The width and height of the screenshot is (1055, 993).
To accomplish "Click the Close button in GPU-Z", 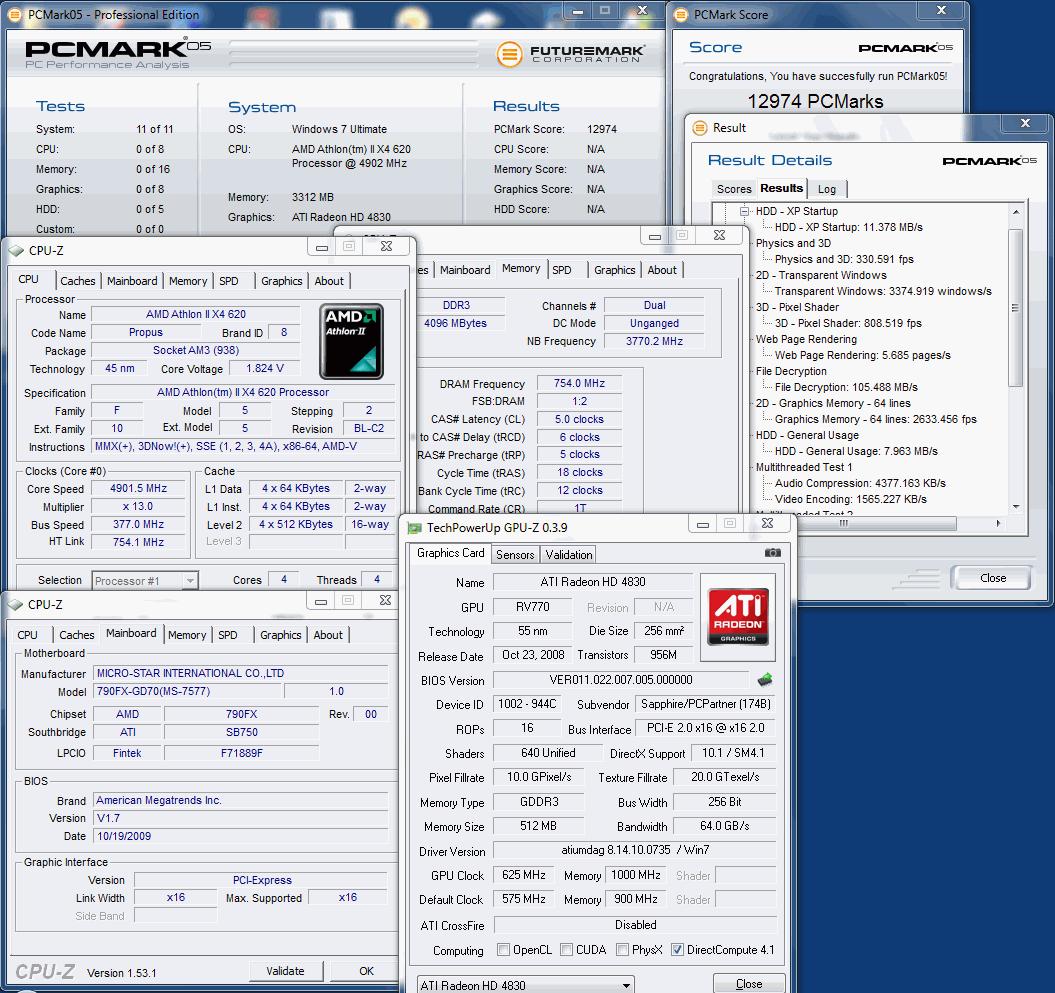I will click(749, 984).
